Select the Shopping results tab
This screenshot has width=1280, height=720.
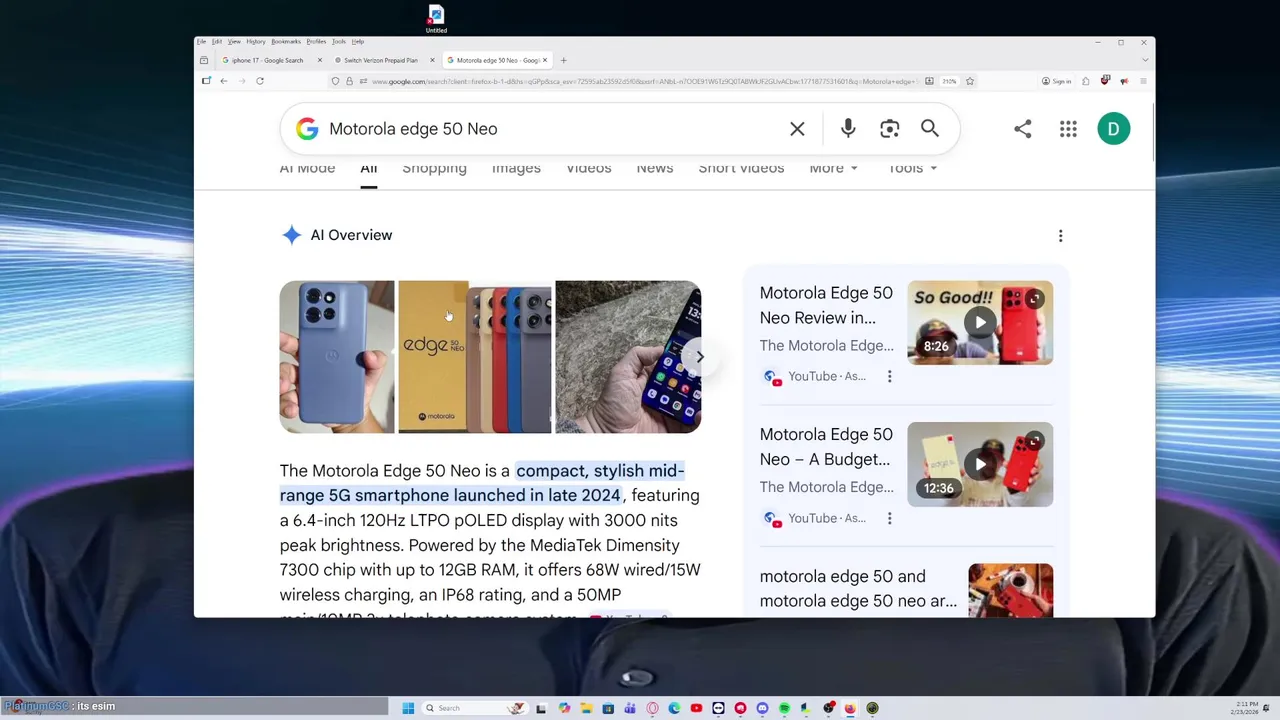pos(434,168)
